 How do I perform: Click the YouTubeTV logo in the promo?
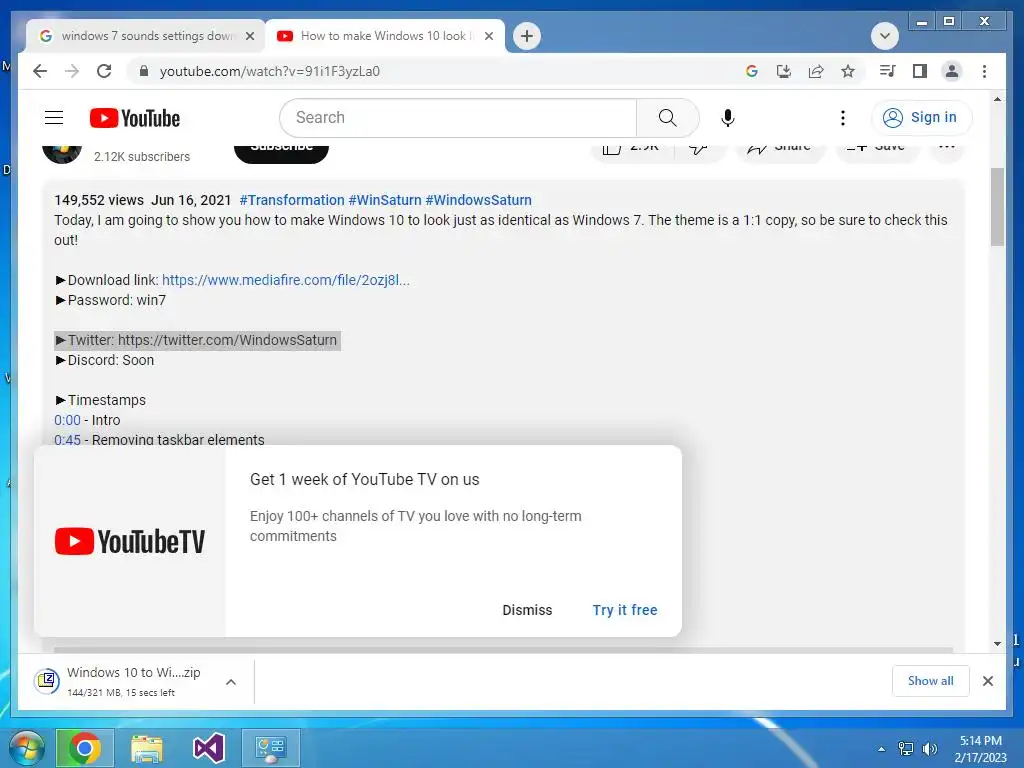click(130, 541)
